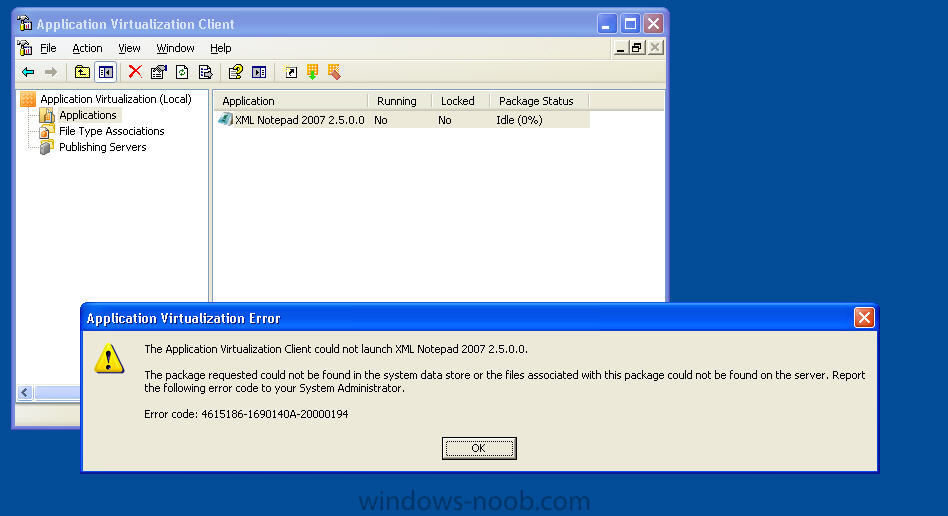Toggle the Show/Hide Action Pane icon

(259, 72)
